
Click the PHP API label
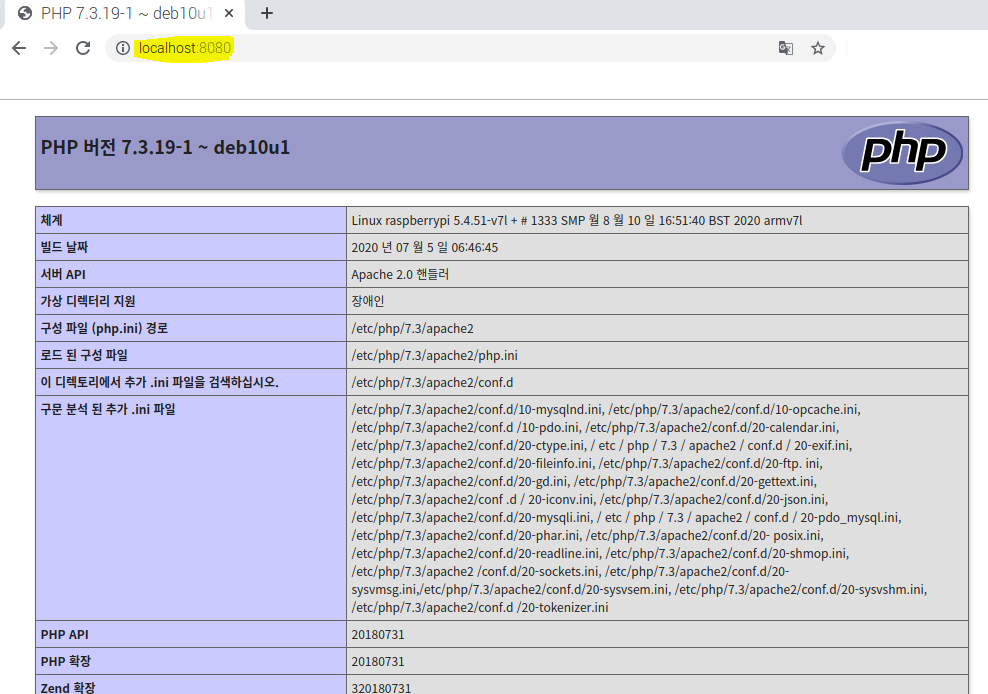click(x=64, y=635)
